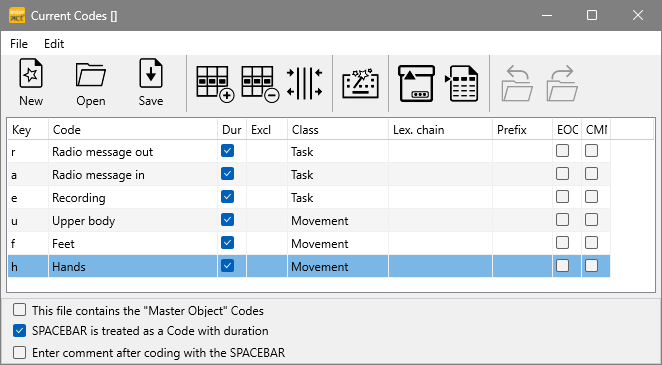
Task: Click Class cell 'Task' in Recording row
Action: (338, 197)
